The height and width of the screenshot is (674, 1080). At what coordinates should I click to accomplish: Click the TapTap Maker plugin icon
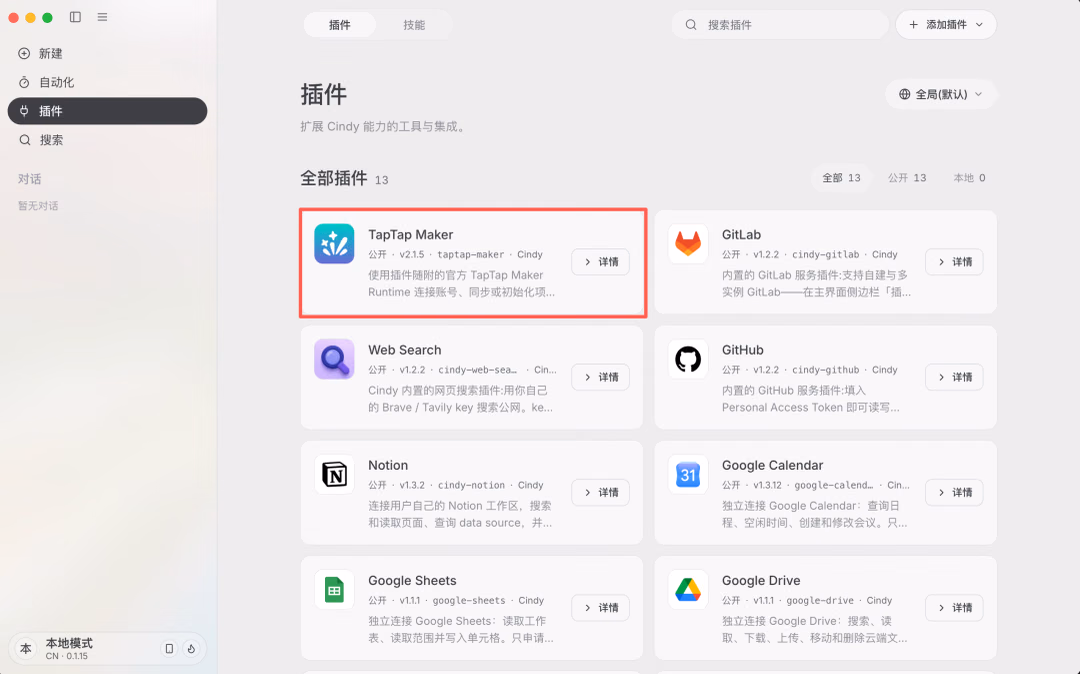[x=334, y=244]
